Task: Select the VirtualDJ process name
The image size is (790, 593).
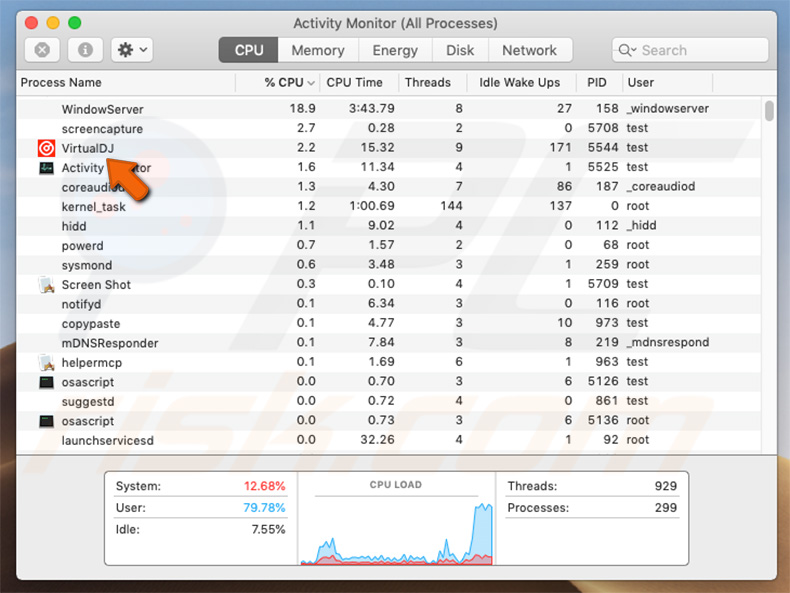Action: pyautogui.click(x=88, y=148)
